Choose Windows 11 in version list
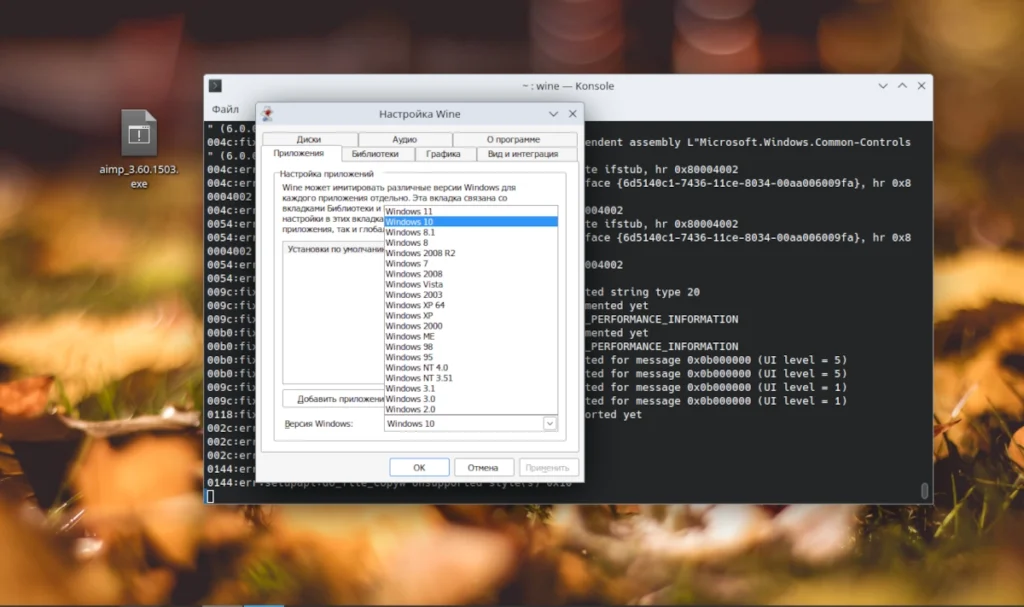 (471, 211)
